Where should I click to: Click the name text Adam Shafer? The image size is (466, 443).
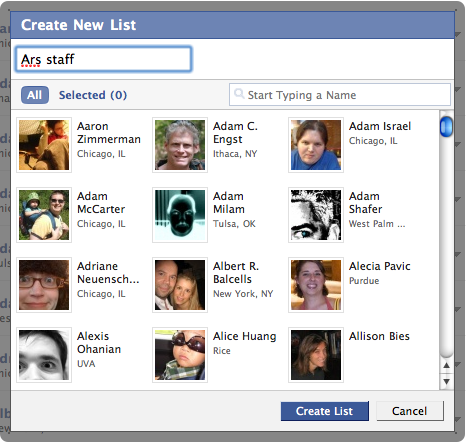(x=366, y=203)
